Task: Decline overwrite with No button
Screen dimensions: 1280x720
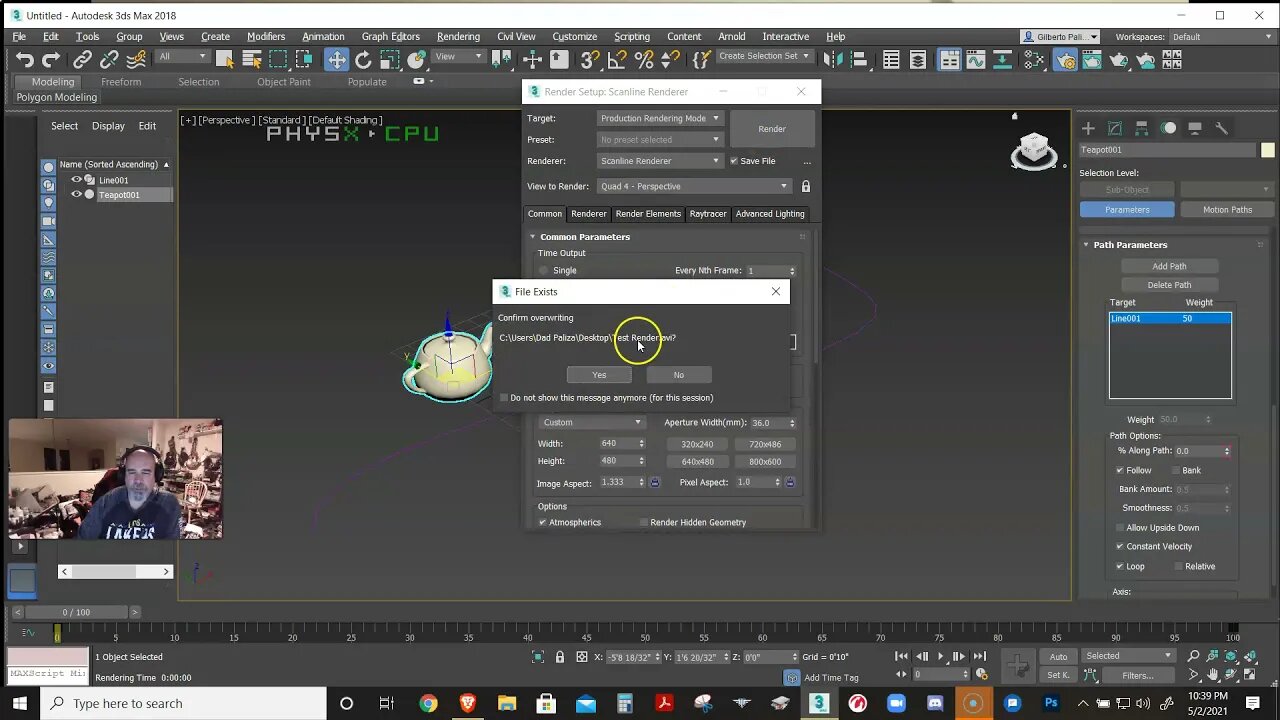Action: [679, 375]
